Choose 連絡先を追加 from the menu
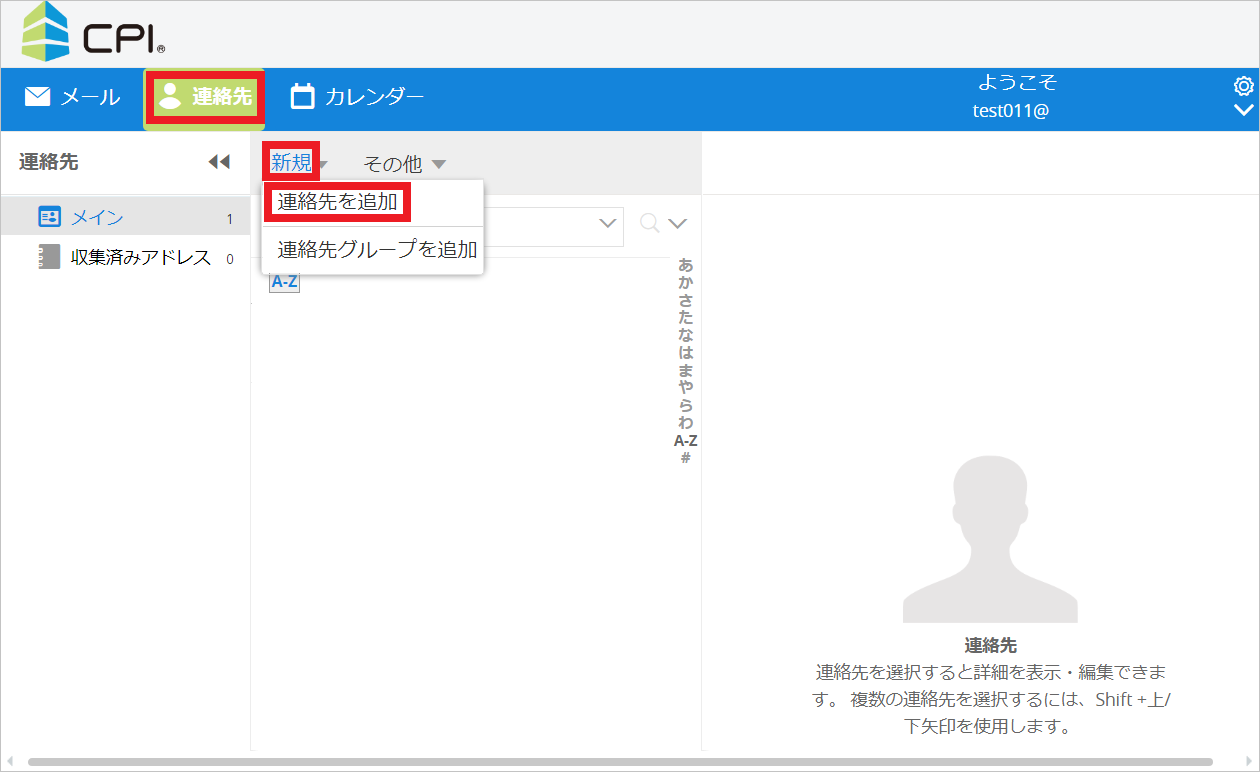 click(337, 202)
